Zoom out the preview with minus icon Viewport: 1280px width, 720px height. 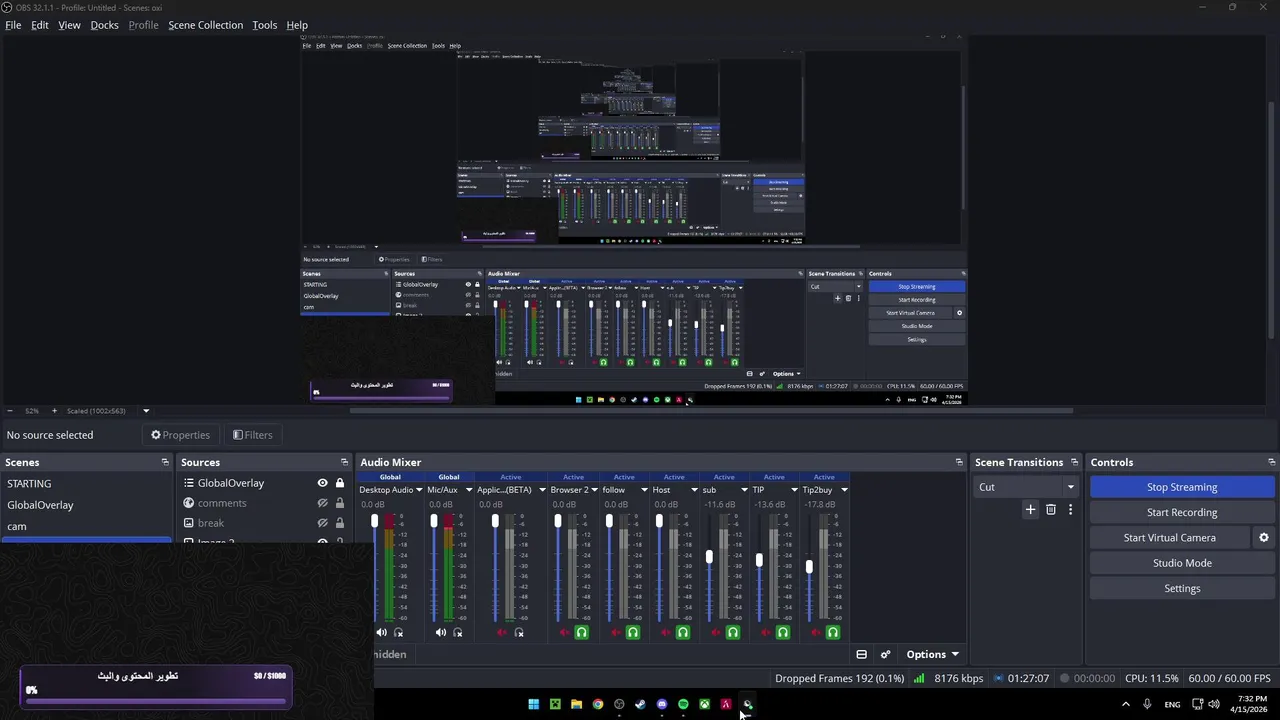10,410
